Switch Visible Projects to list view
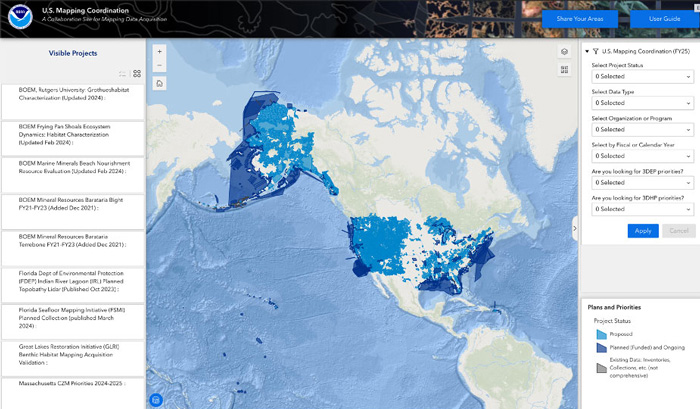Image resolution: width=700 pixels, height=409 pixels. pos(122,74)
